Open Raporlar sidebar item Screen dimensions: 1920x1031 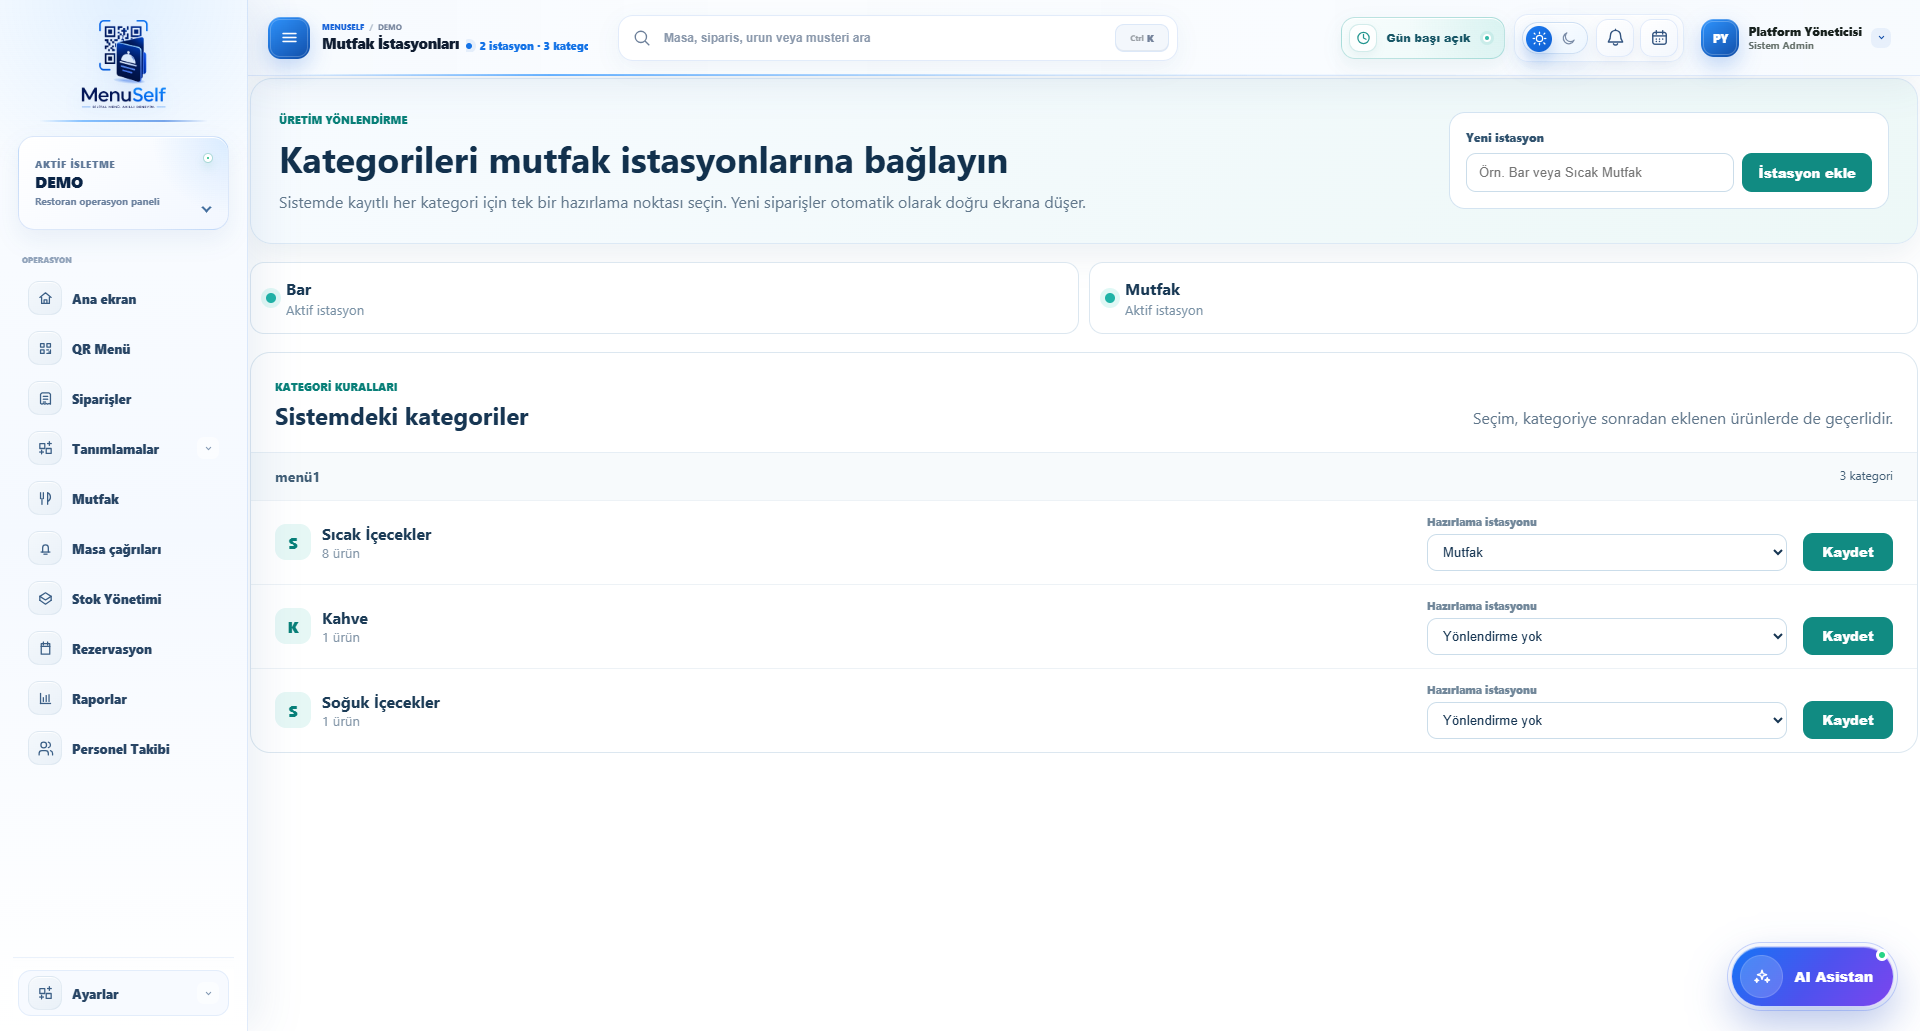coord(123,699)
